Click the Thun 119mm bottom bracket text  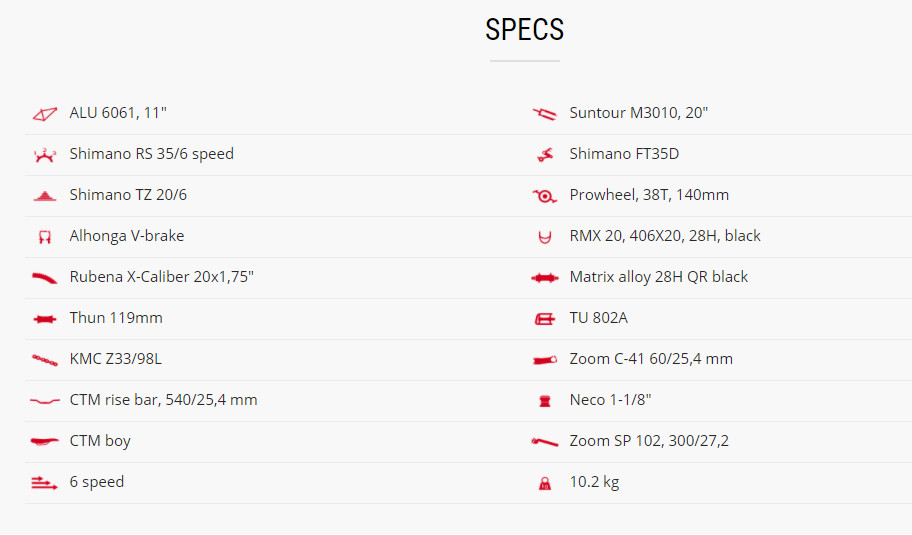[x=116, y=318]
